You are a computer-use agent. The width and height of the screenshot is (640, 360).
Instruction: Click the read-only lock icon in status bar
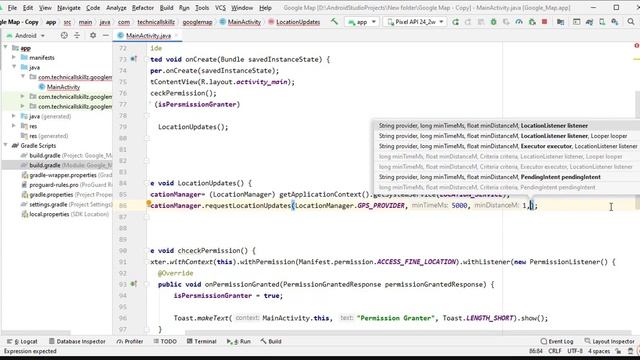point(618,351)
